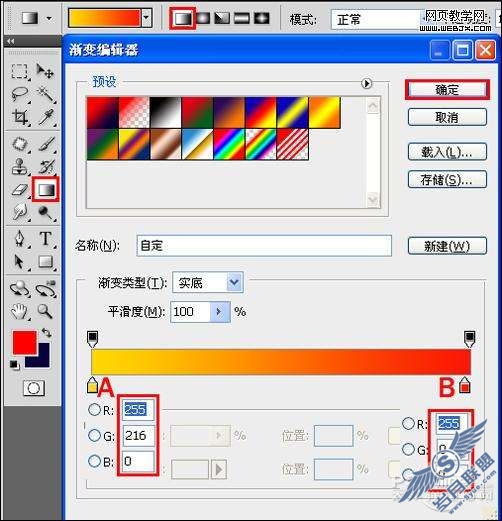
Task: Select the 3D Rotate tool
Action: (x=19, y=289)
